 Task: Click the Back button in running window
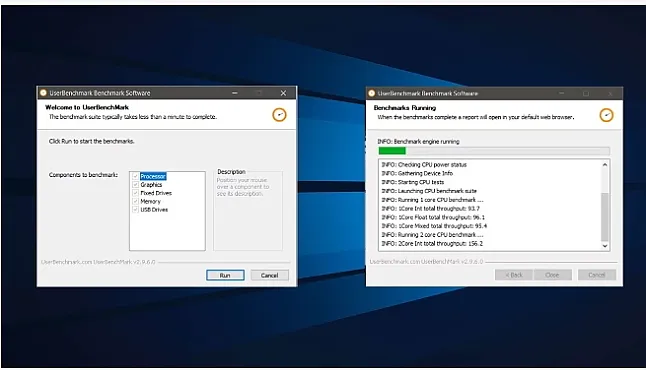(514, 275)
